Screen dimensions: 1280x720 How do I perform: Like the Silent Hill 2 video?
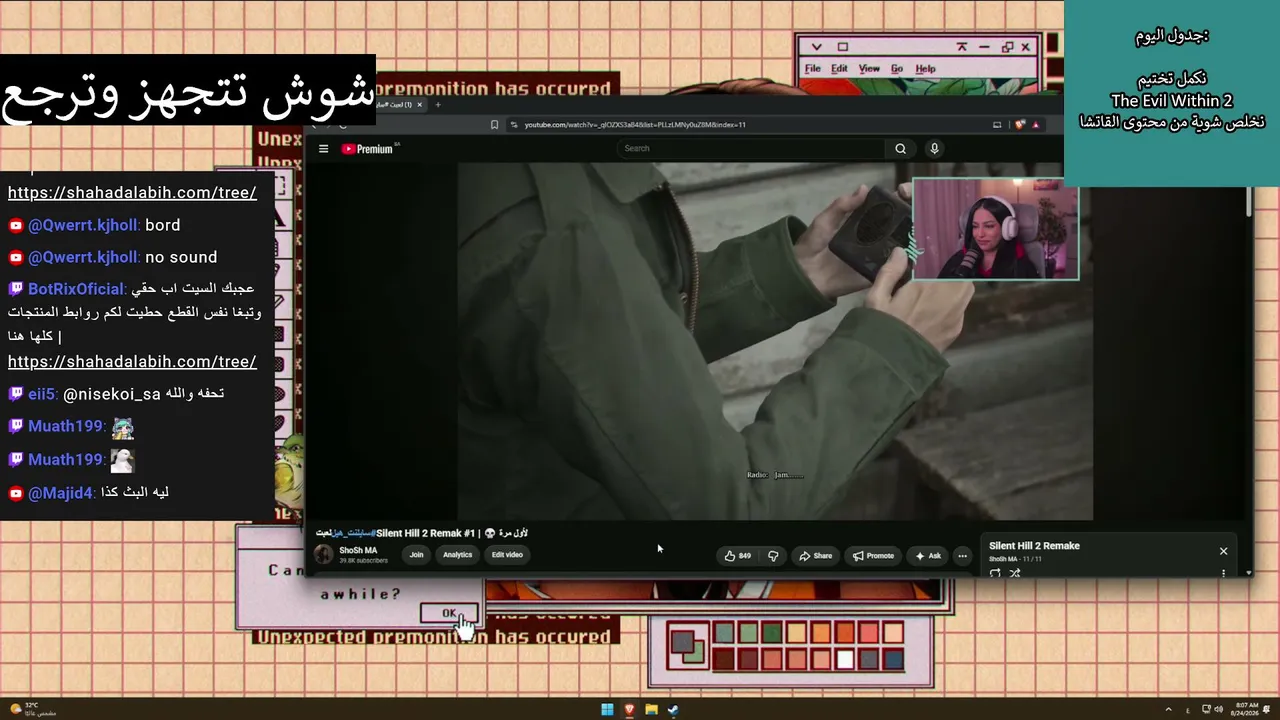tap(738, 556)
